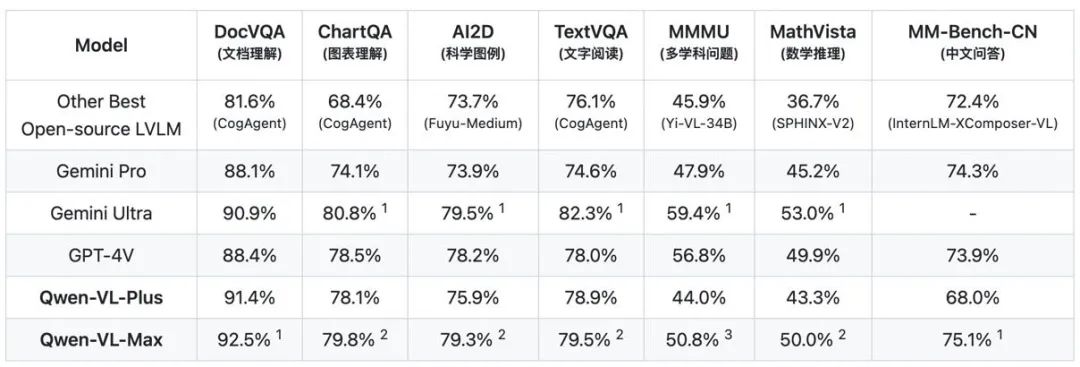
Task: Select the GPT-4V row label
Action: (x=101, y=255)
